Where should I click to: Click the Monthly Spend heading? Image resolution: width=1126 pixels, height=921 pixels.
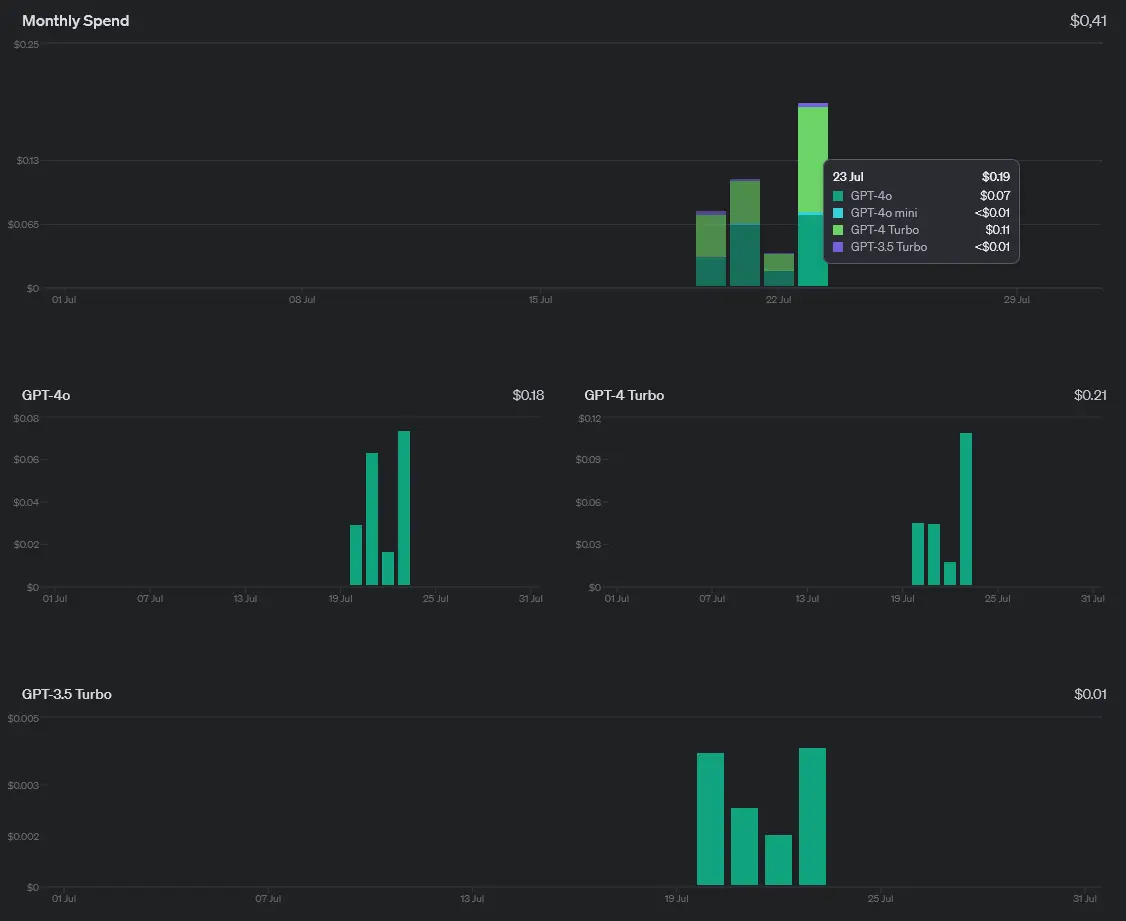click(76, 21)
